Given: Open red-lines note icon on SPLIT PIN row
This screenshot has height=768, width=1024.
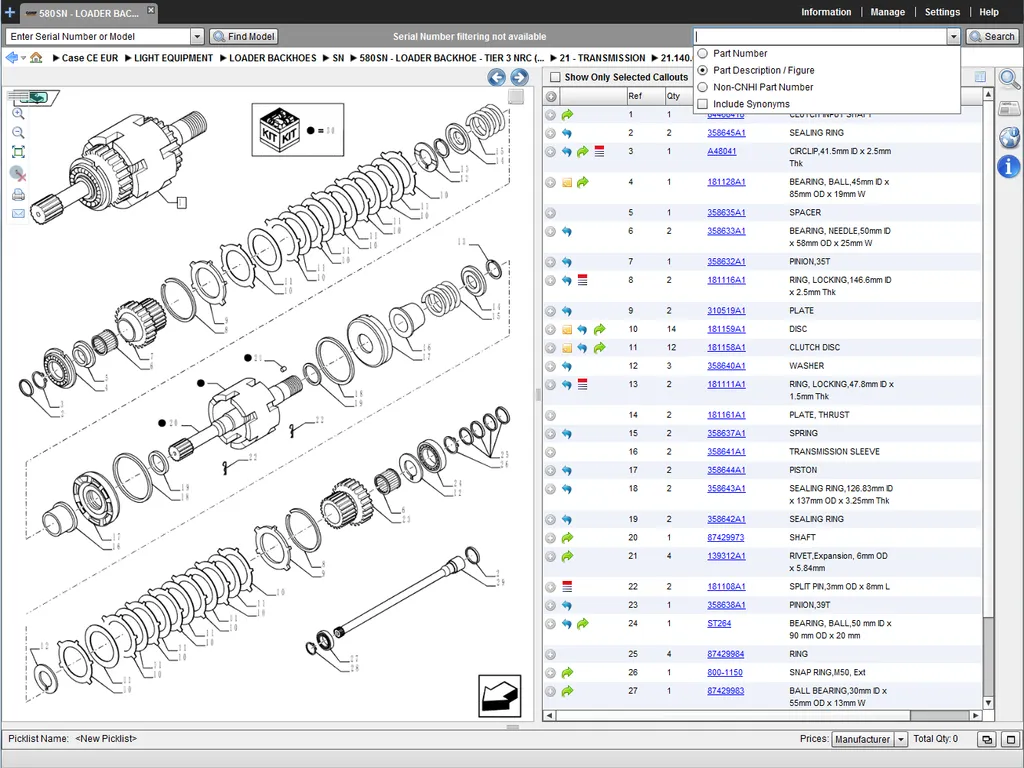Looking at the screenshot, I should [567, 587].
